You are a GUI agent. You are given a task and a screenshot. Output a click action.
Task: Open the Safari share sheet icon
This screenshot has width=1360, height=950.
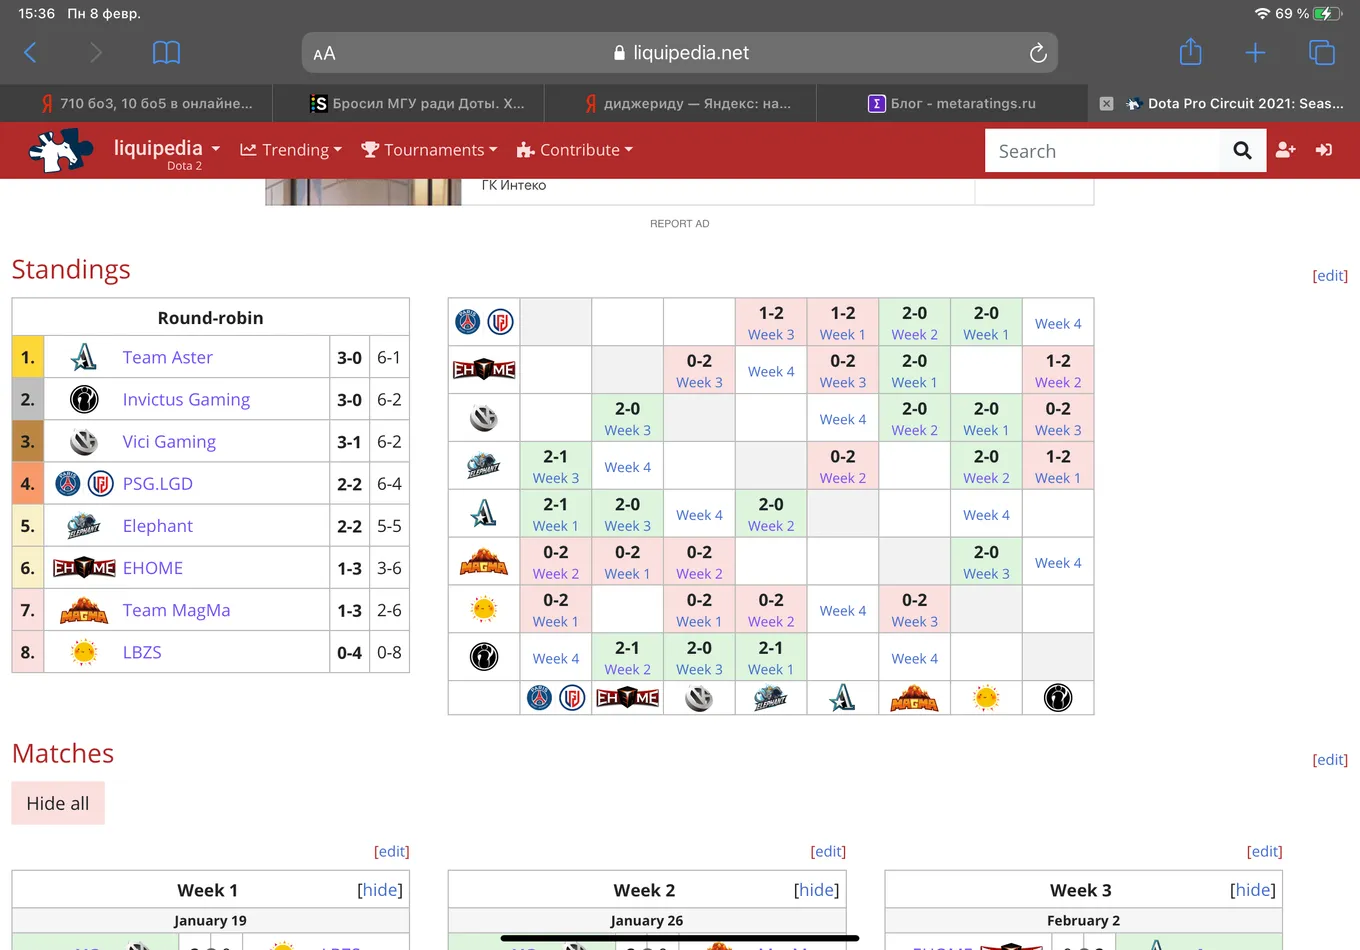coord(1190,52)
